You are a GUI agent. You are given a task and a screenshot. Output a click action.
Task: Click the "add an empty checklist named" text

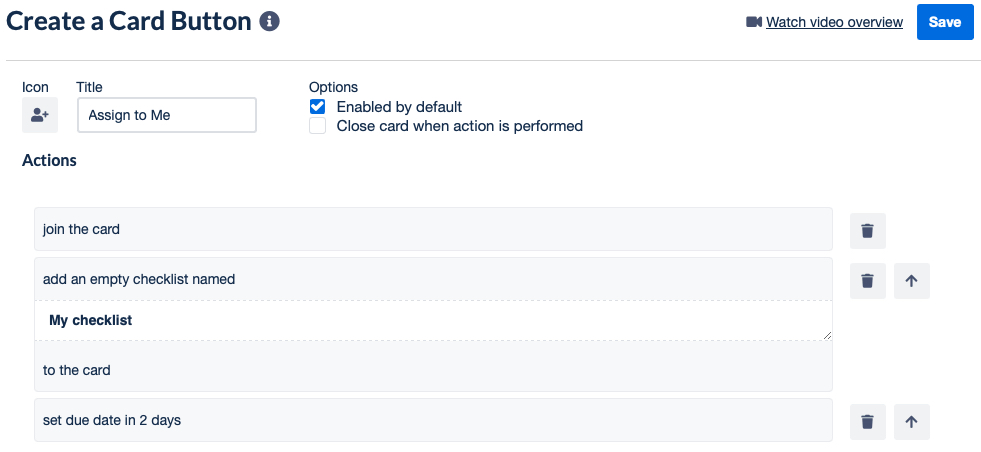[139, 279]
